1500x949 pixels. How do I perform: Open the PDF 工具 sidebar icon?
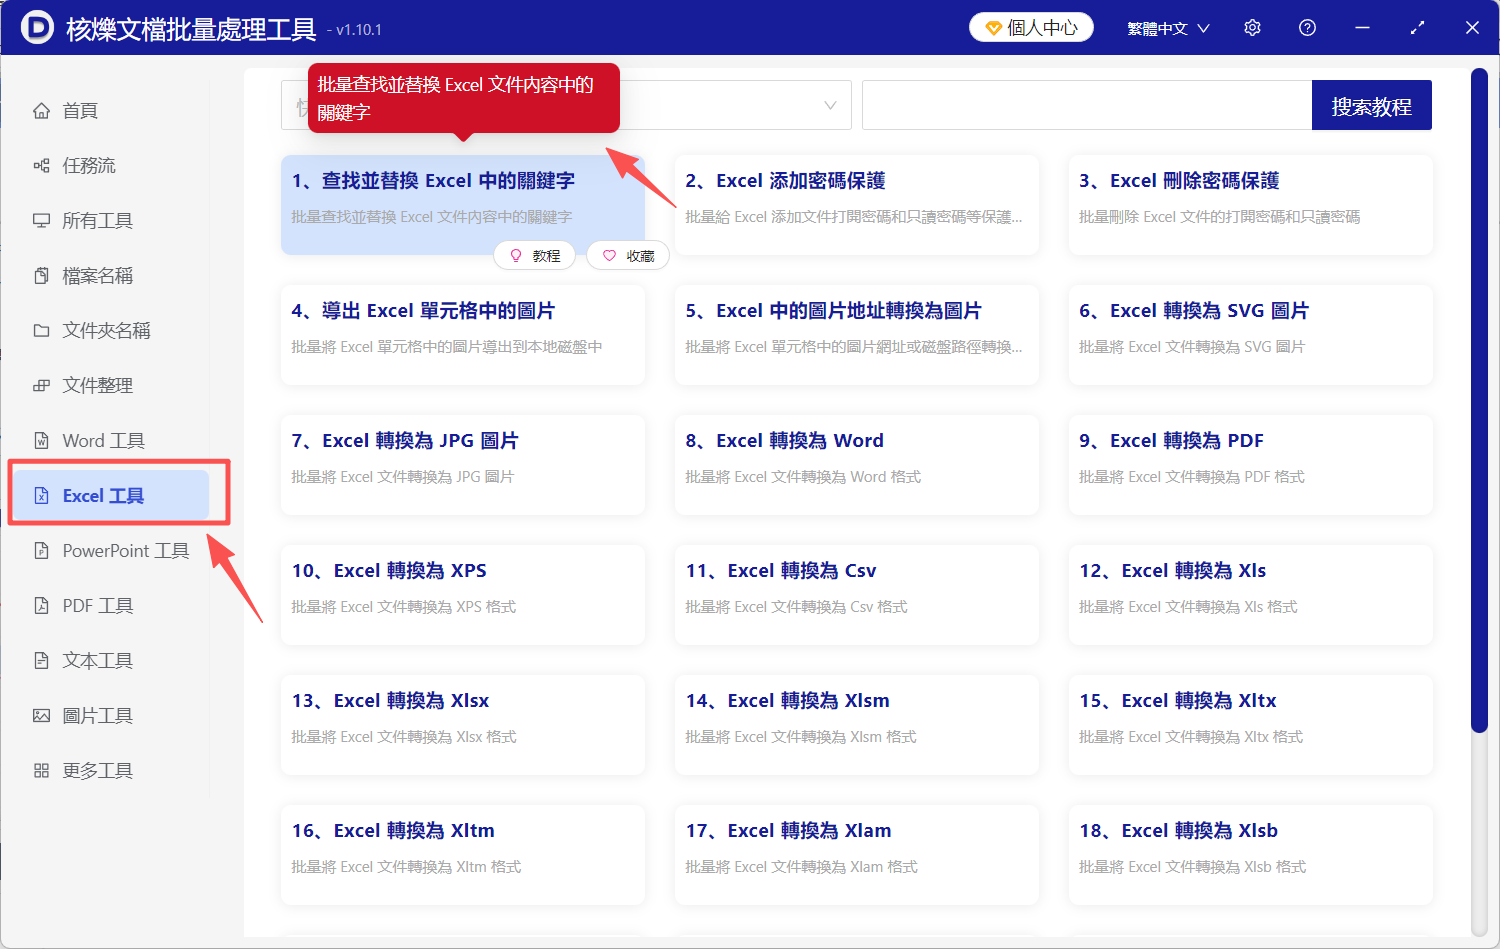[x=40, y=605]
